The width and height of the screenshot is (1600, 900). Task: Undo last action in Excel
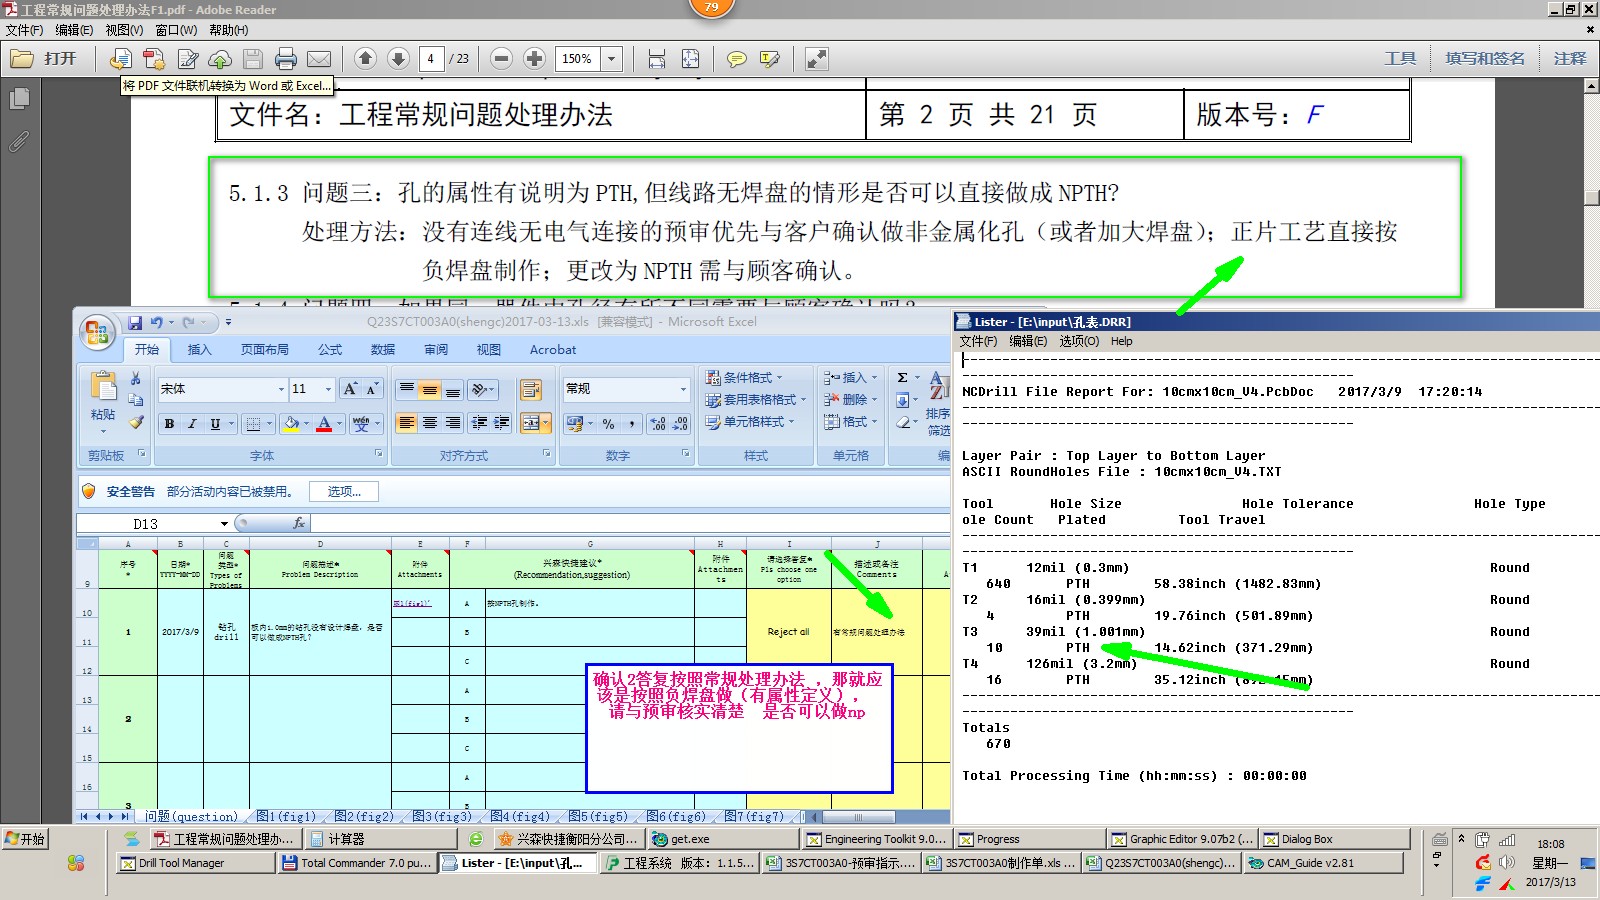(157, 322)
